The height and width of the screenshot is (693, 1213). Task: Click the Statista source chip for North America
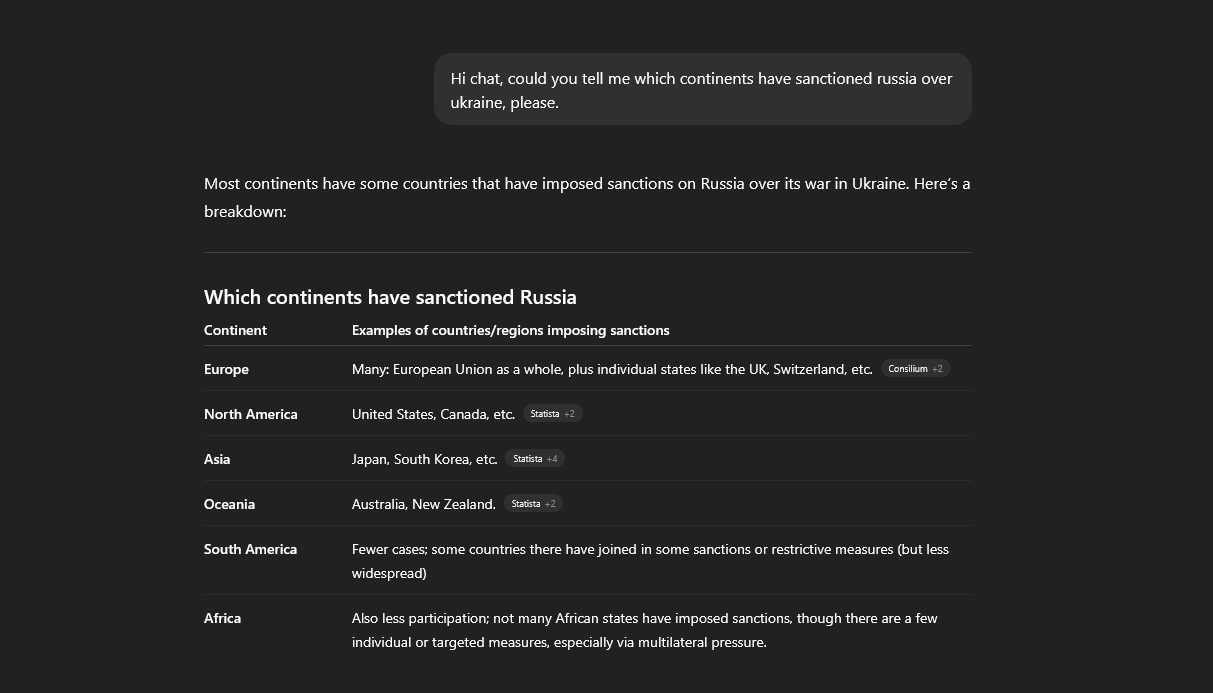point(552,414)
